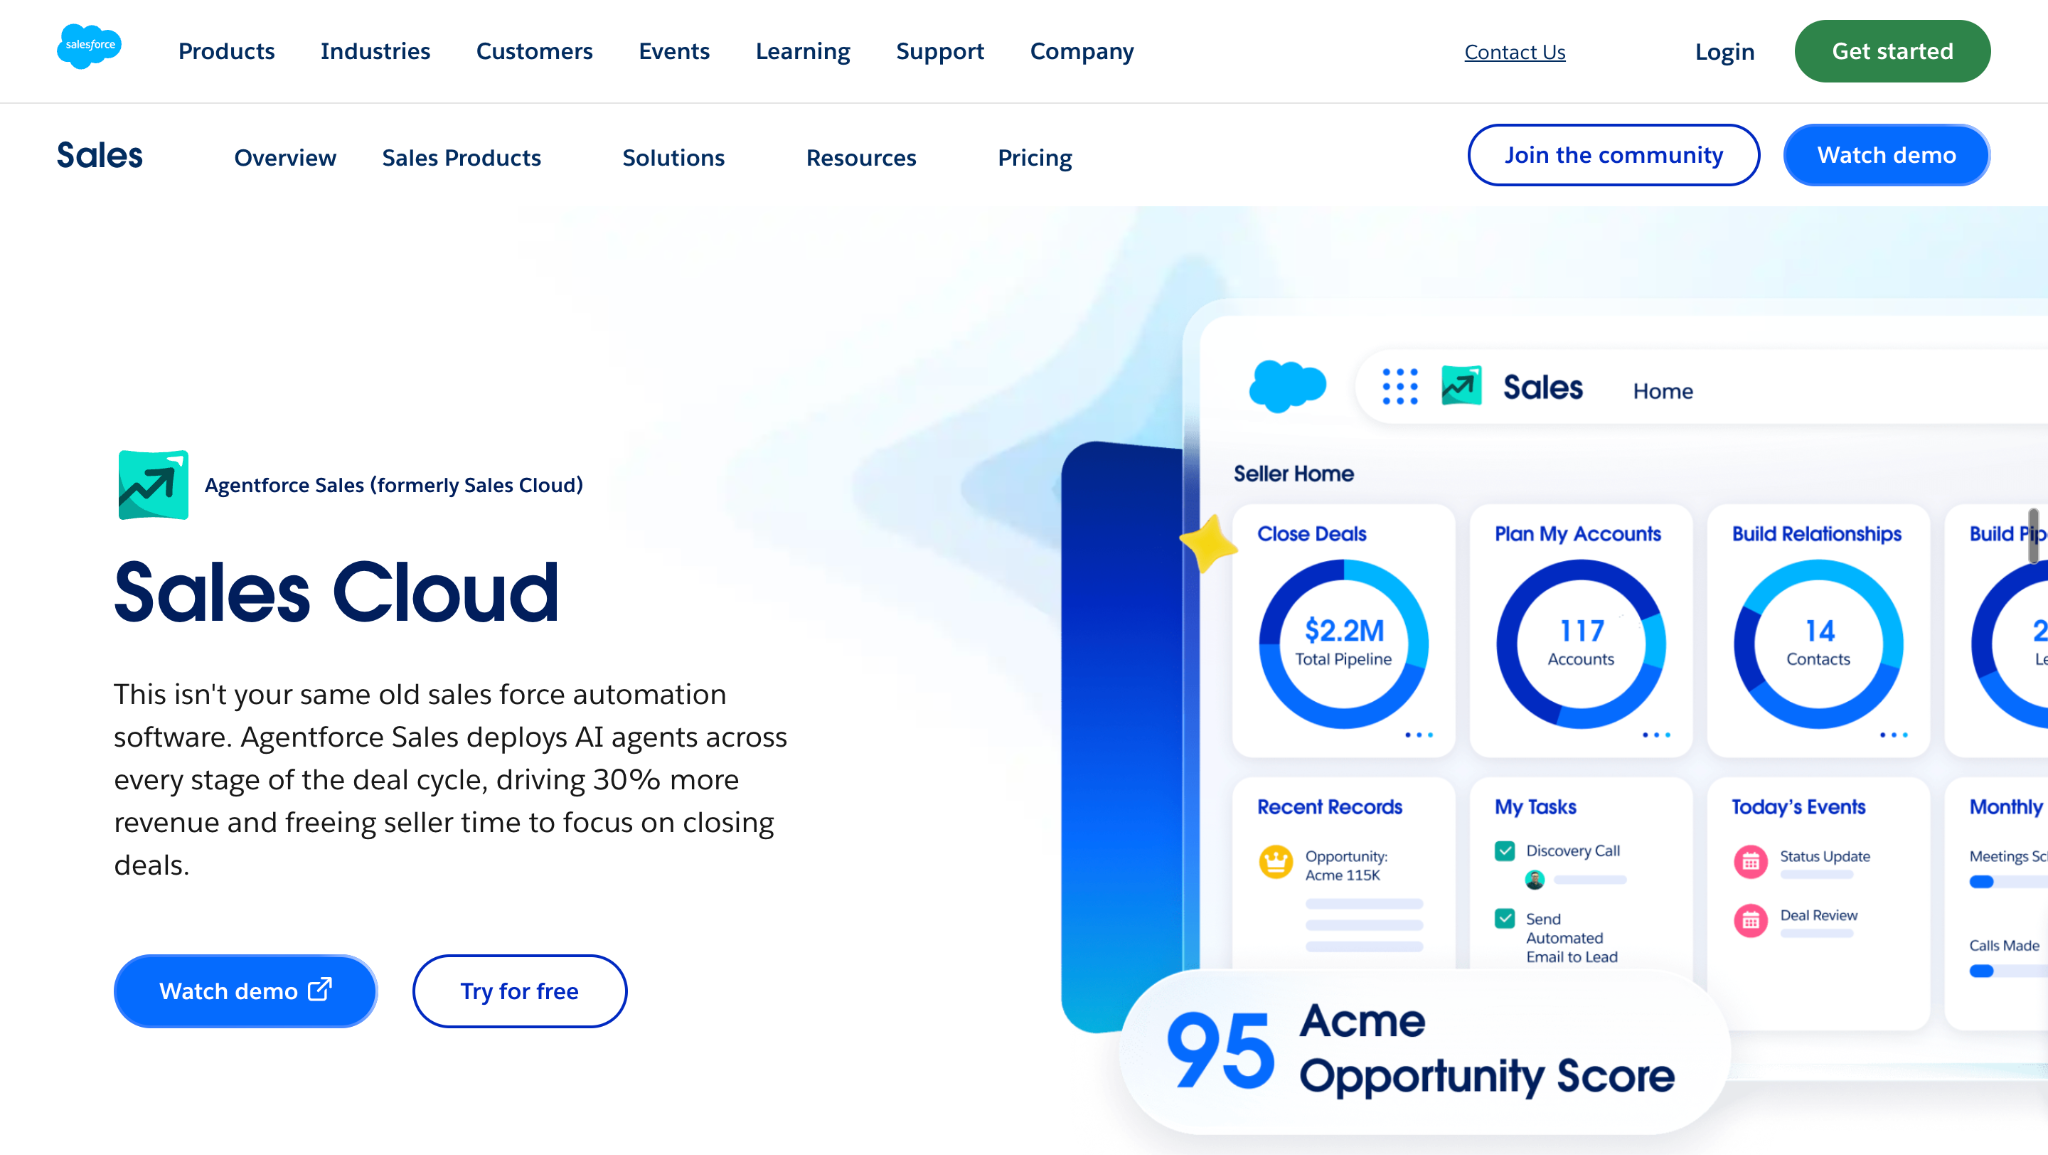Open the Events menu

674,51
